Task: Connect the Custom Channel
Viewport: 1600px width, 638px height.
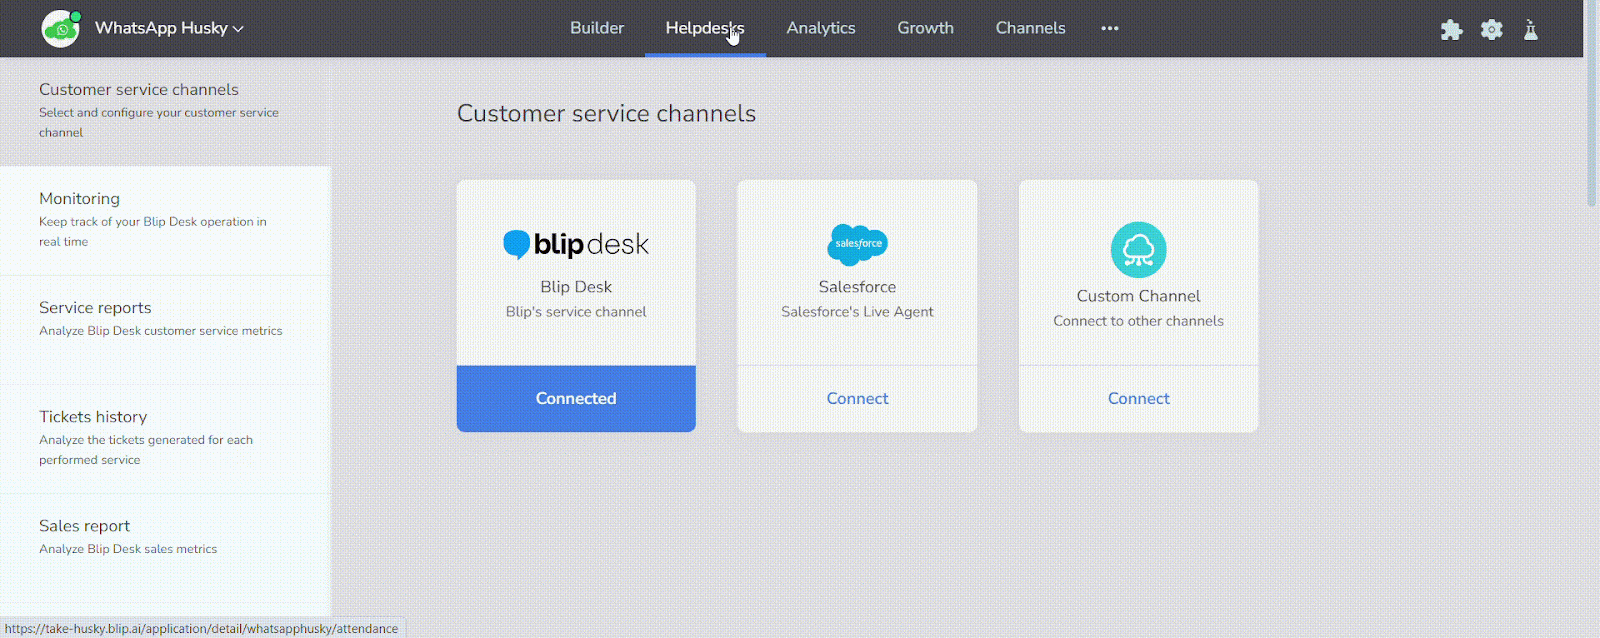Action: click(x=1138, y=398)
